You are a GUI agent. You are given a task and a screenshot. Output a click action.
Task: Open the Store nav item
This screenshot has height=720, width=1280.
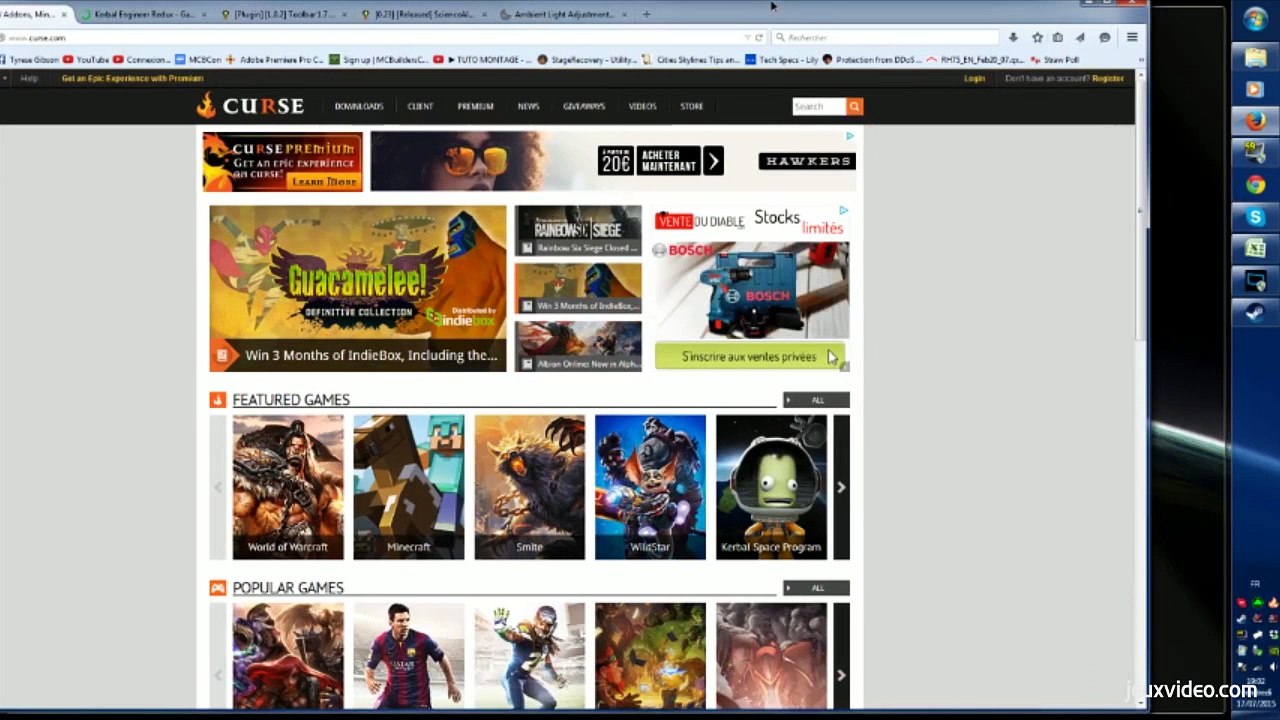point(691,106)
